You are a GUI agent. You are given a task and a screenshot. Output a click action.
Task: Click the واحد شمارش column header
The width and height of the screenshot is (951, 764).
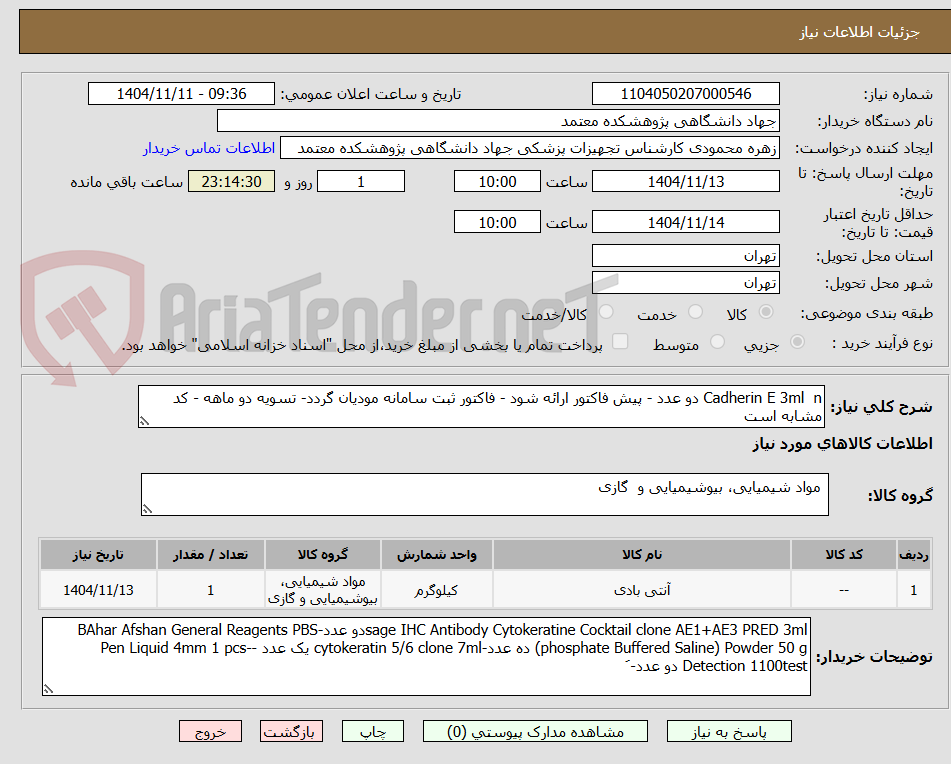point(437,555)
